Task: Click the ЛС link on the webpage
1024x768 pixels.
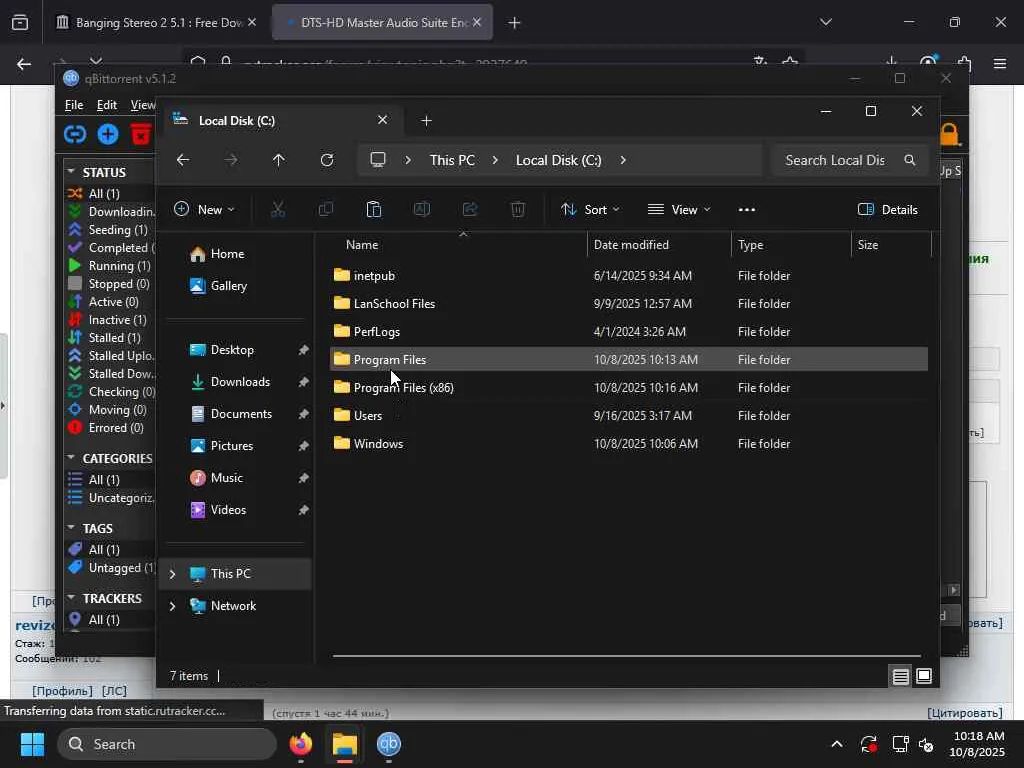Action: [114, 690]
